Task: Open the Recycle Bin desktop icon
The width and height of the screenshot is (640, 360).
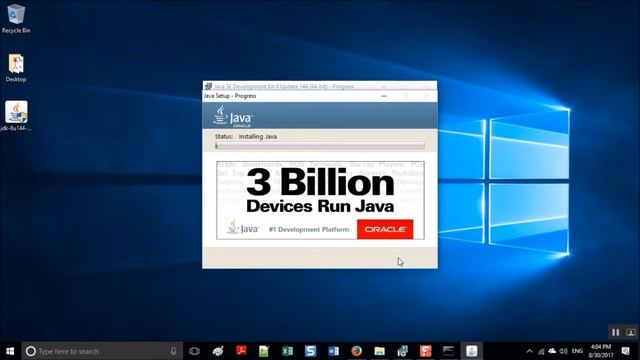Action: pos(16,18)
